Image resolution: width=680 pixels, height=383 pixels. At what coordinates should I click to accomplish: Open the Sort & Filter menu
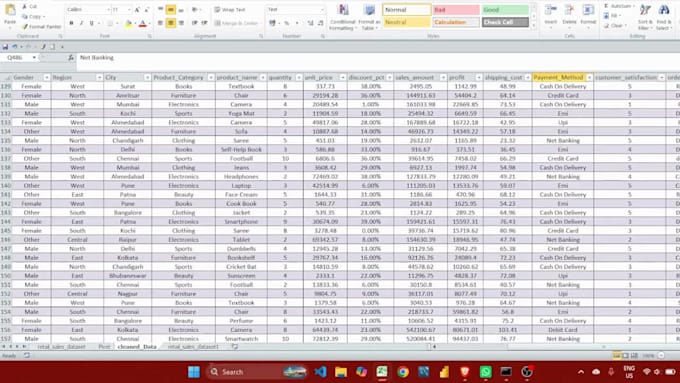tap(644, 16)
